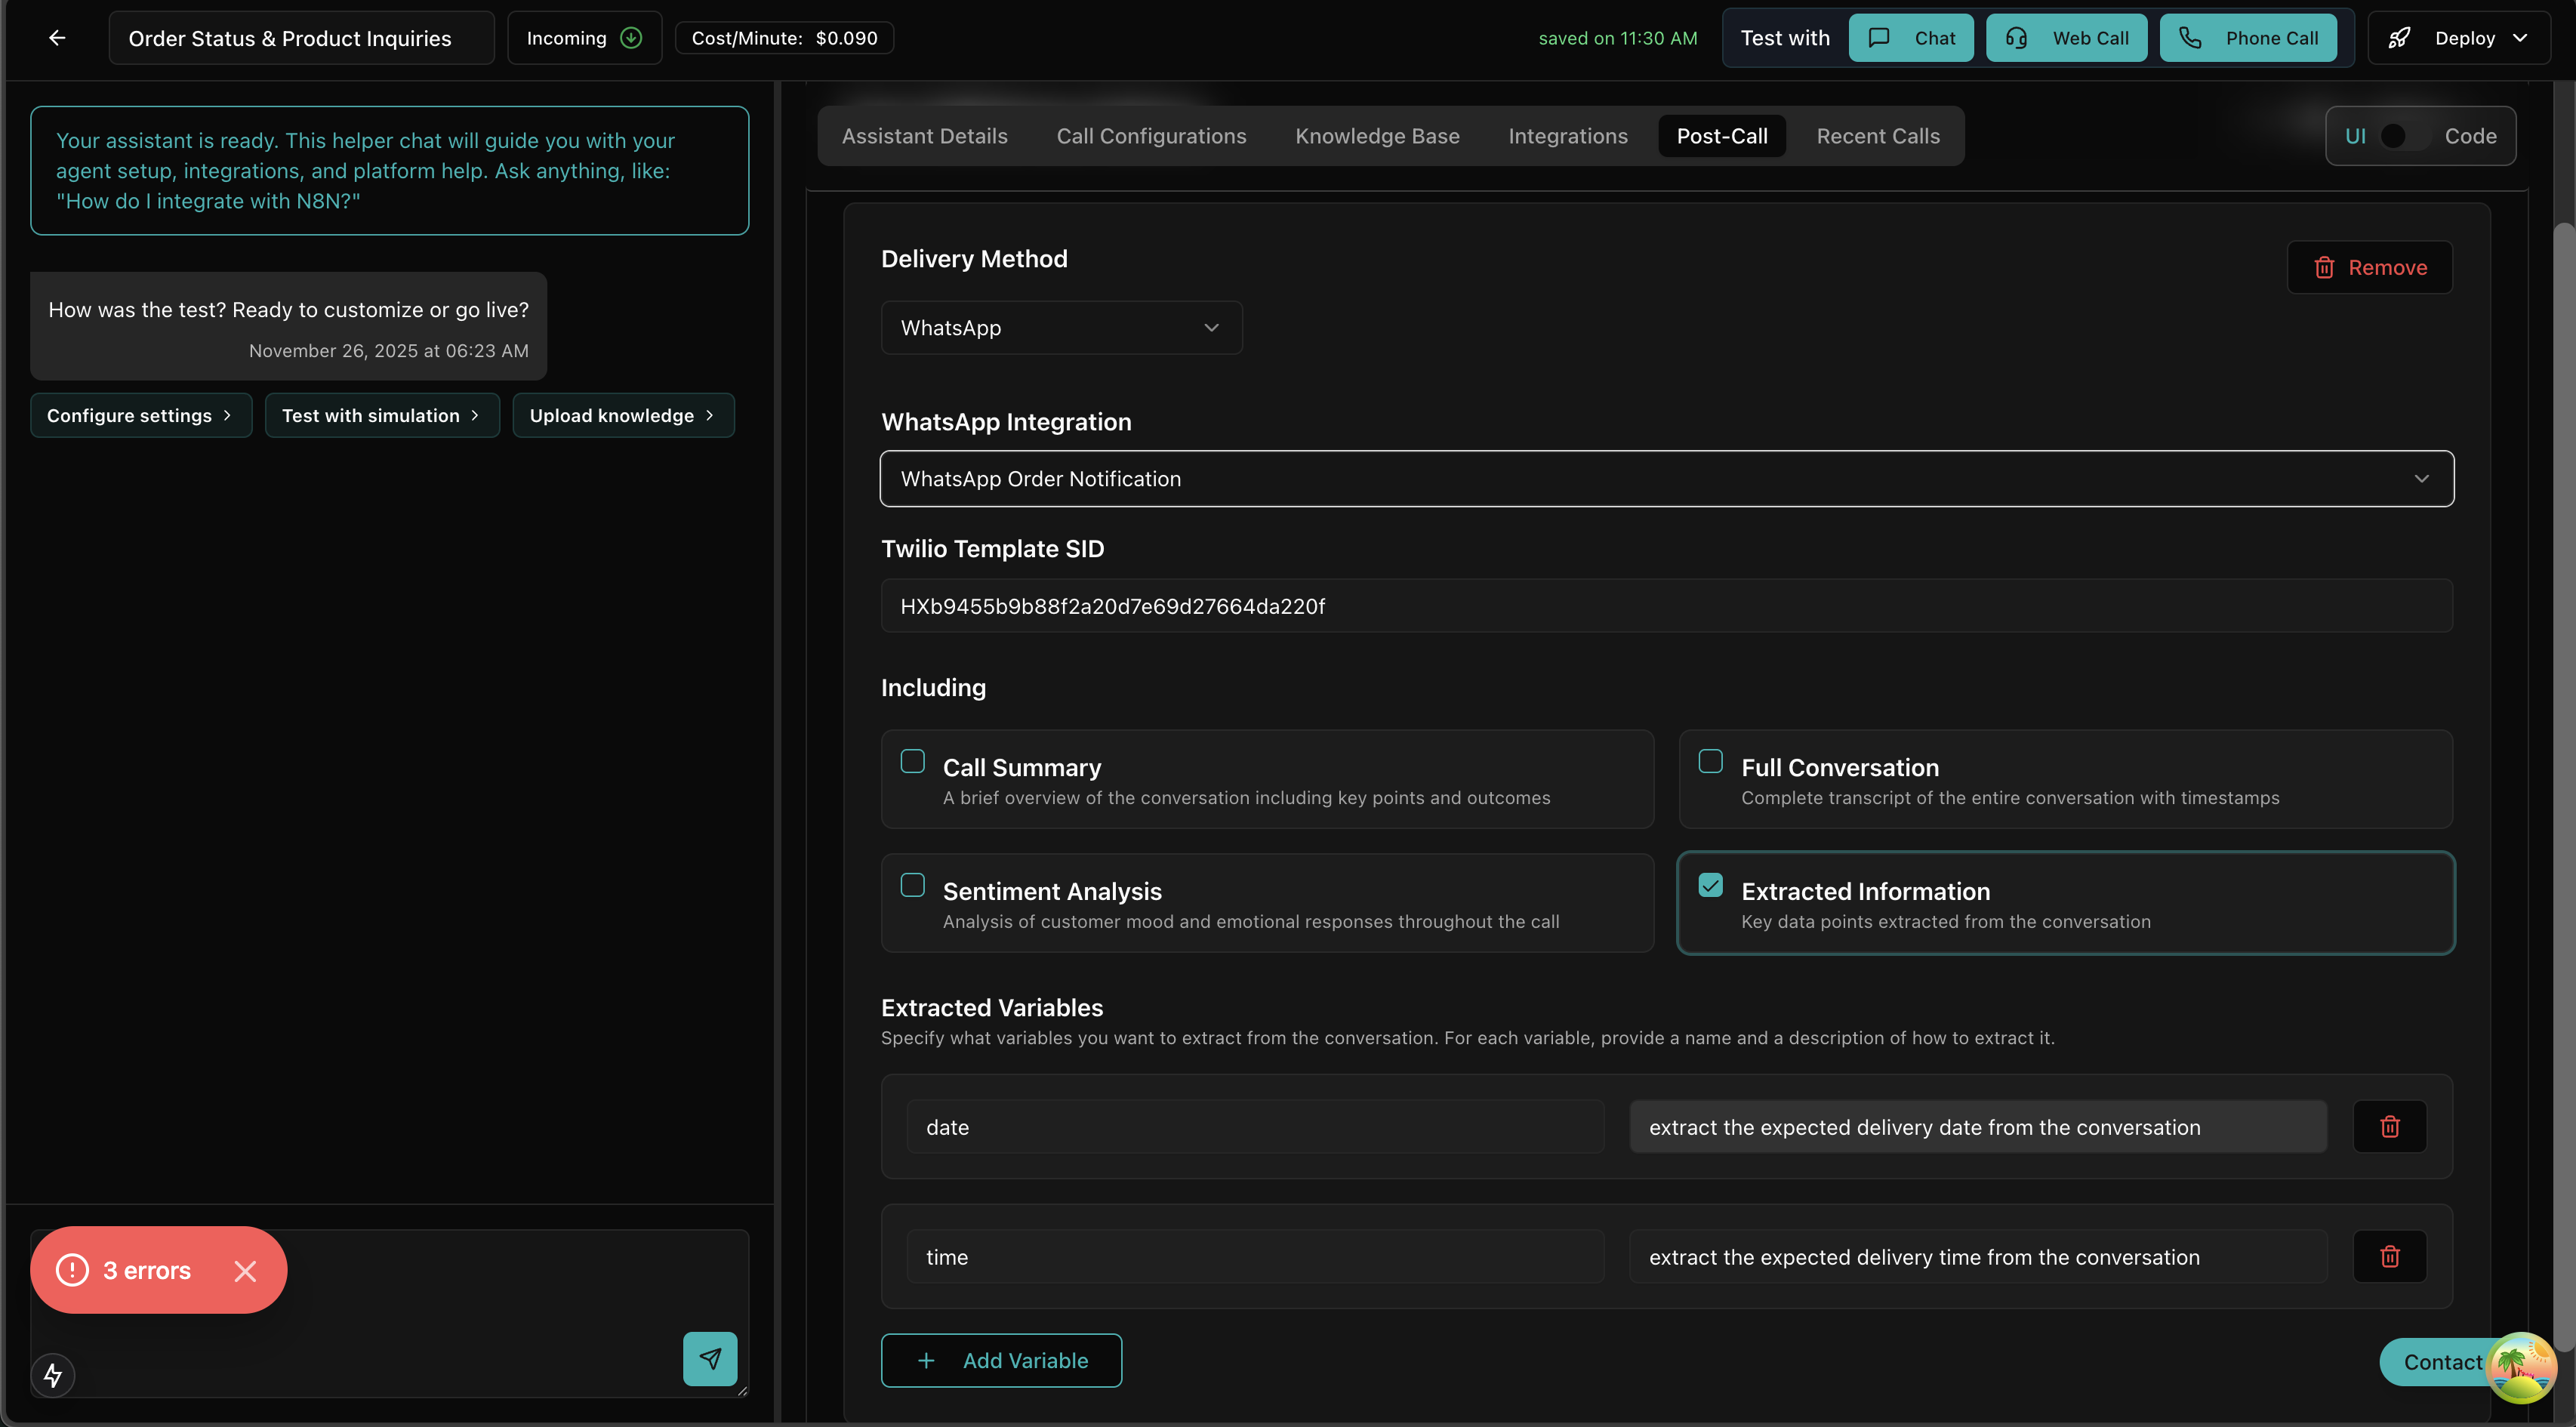Open the Deploy dropdown menu
The width and height of the screenshot is (2576, 1427).
click(x=2459, y=38)
